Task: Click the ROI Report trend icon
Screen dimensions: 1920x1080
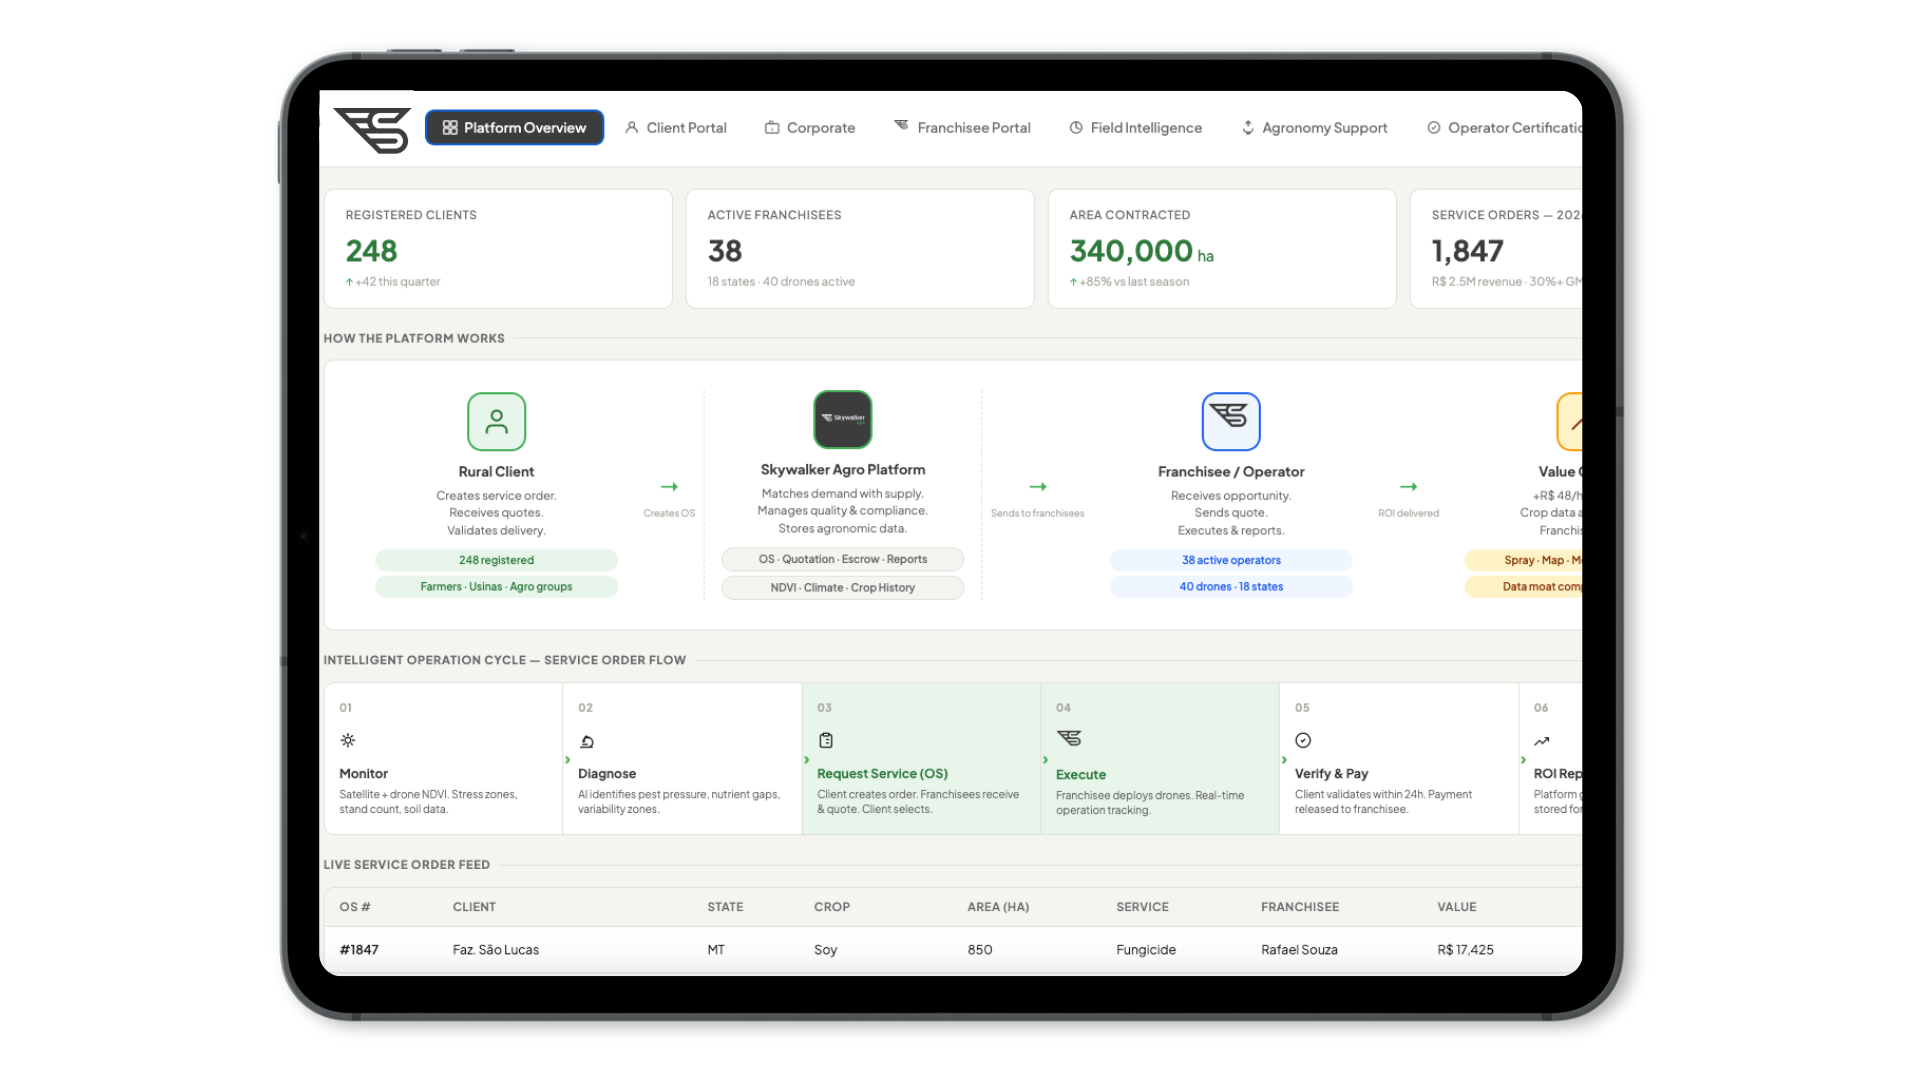Action: pos(1542,741)
